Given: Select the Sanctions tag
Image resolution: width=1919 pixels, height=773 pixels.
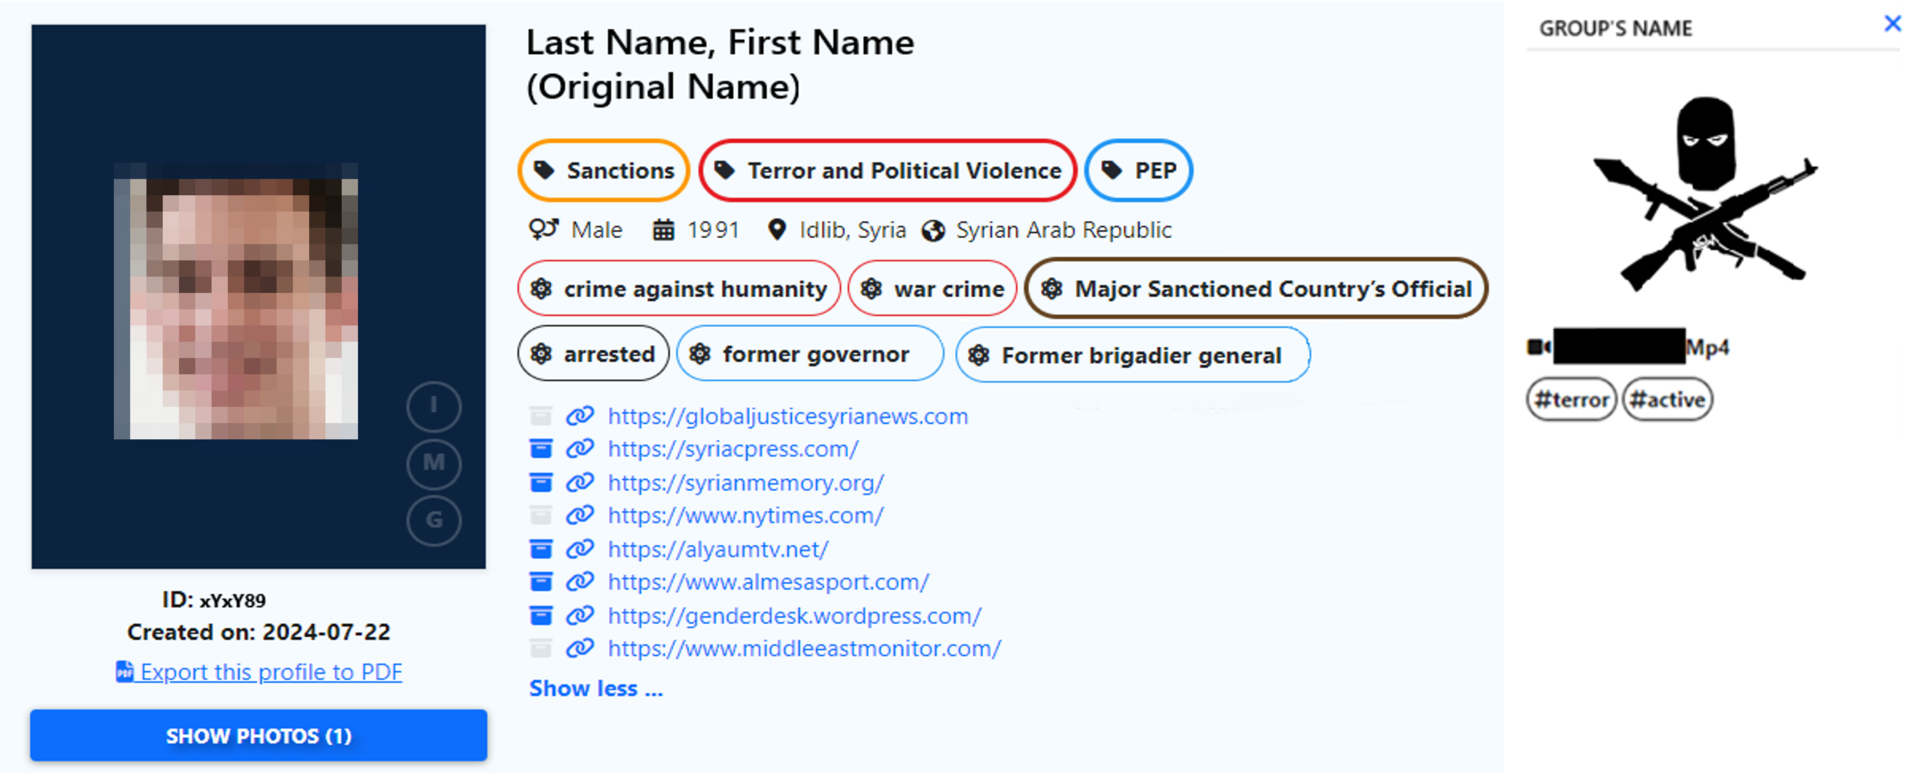Looking at the screenshot, I should 604,171.
